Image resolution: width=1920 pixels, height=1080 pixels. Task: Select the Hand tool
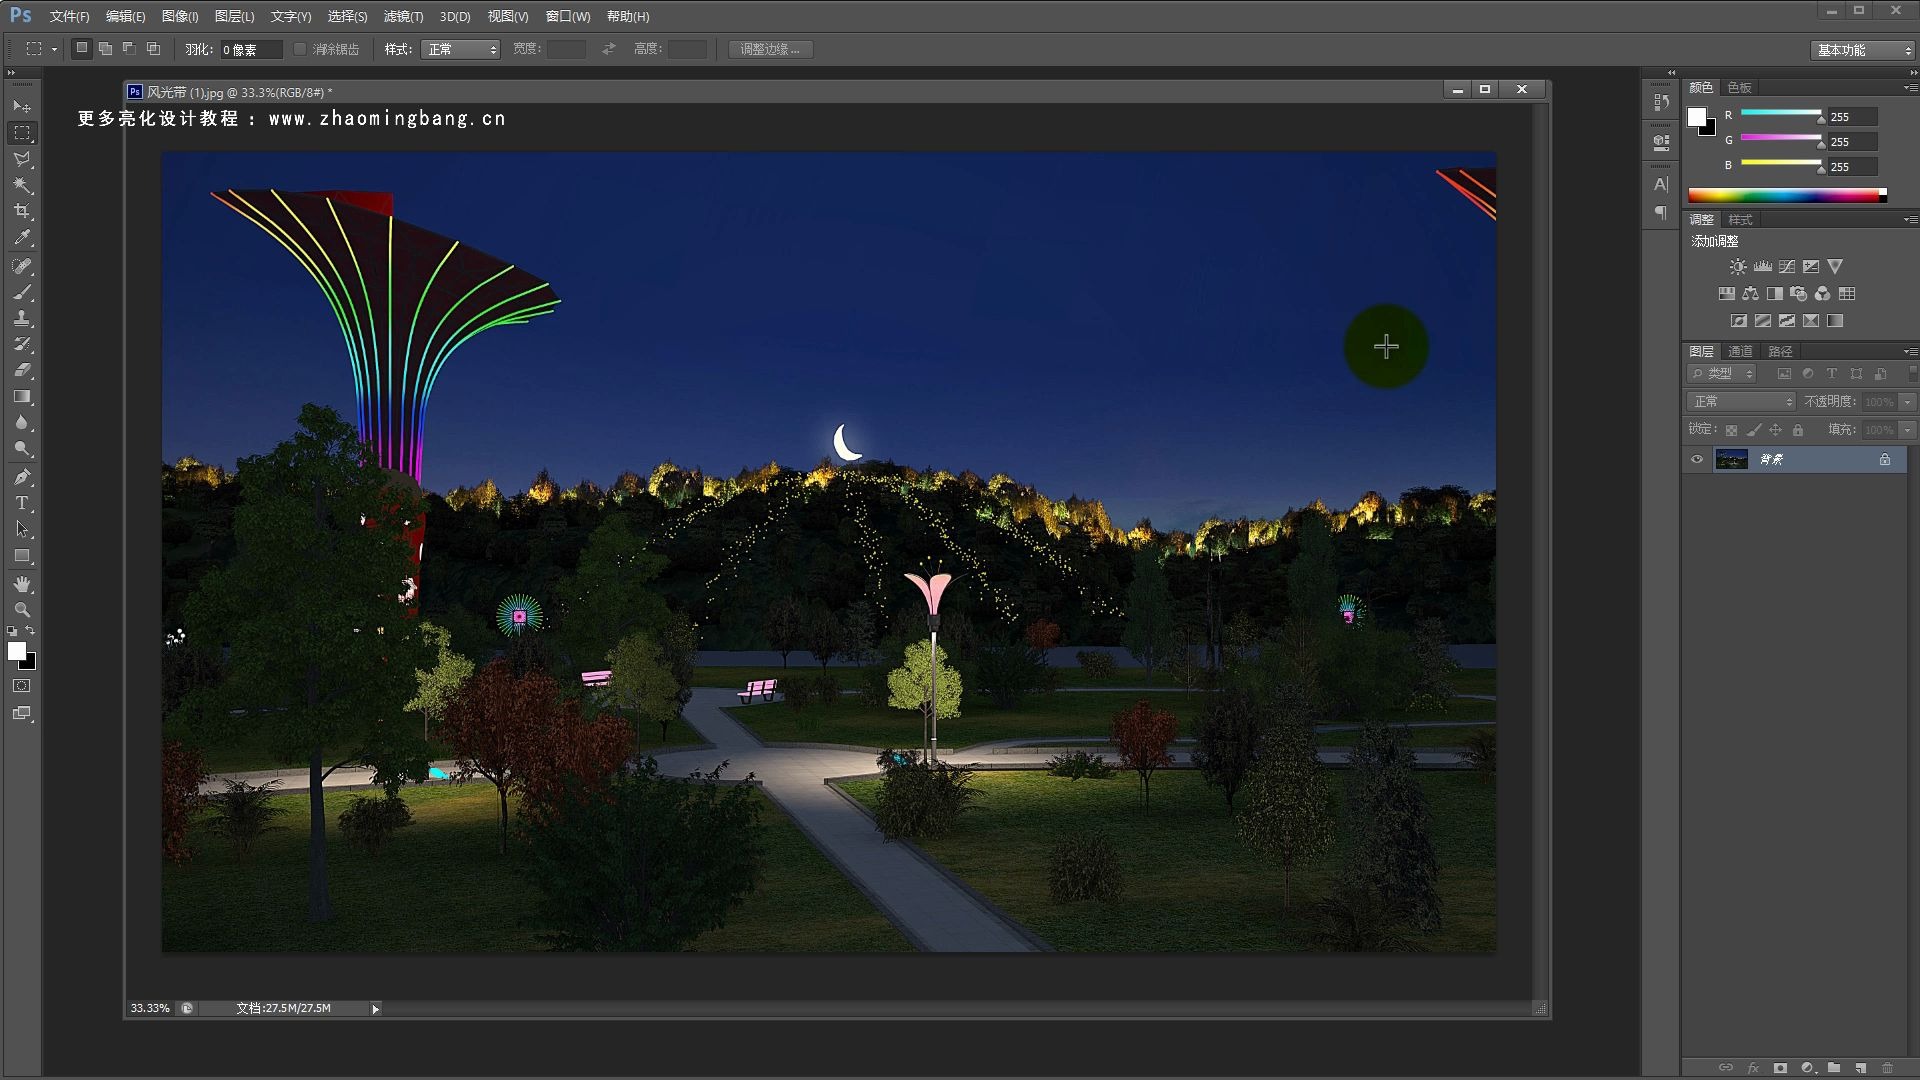pyautogui.click(x=22, y=584)
